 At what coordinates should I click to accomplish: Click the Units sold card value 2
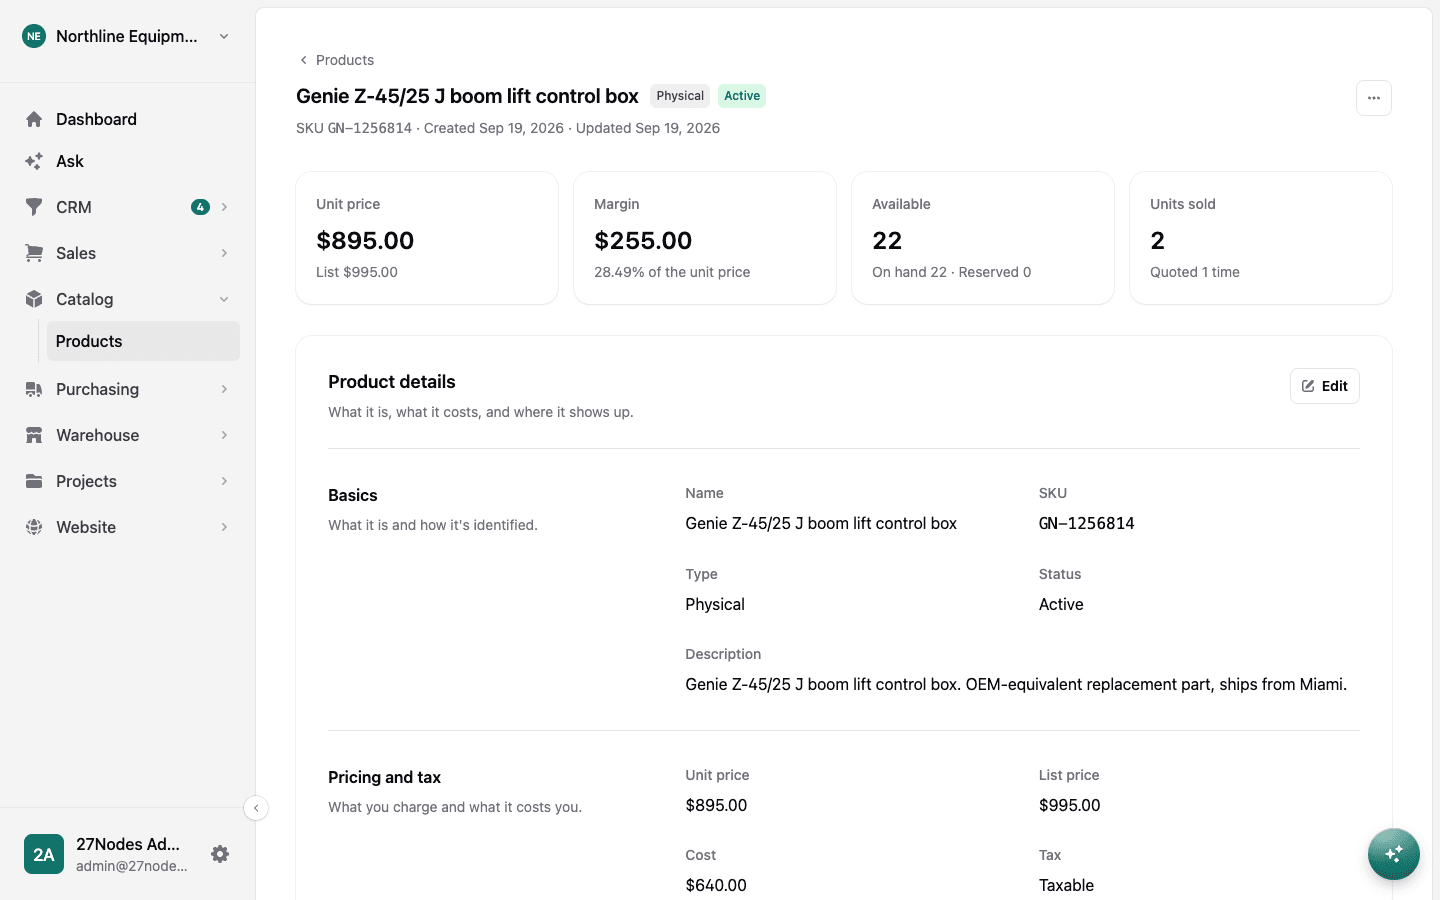pos(1157,241)
